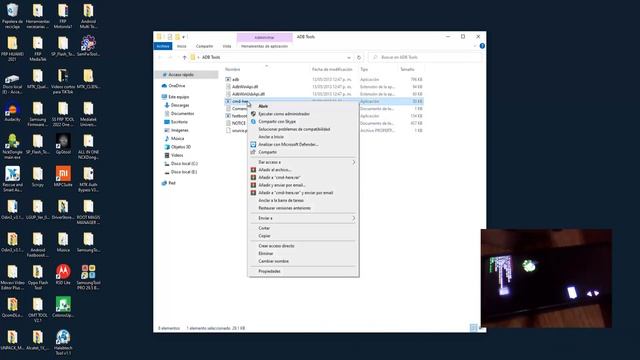This screenshot has height=360, width=640.
Task: Choose Añadir al archivo...
Action: point(303,170)
